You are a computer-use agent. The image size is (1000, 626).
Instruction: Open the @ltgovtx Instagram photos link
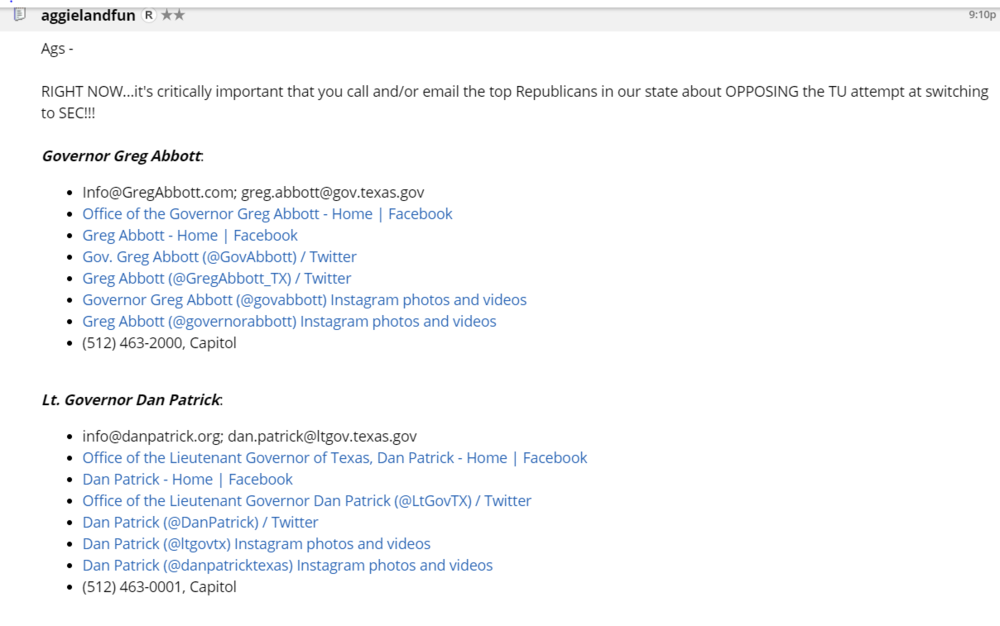point(256,543)
